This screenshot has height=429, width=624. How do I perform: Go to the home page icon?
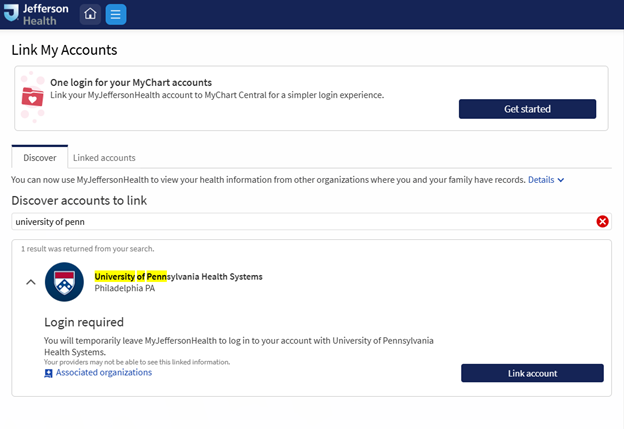point(90,14)
